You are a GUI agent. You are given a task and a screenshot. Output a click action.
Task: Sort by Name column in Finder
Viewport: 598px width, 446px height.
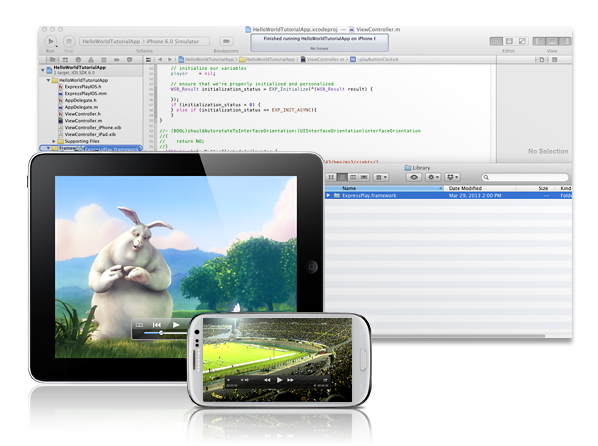coord(384,188)
